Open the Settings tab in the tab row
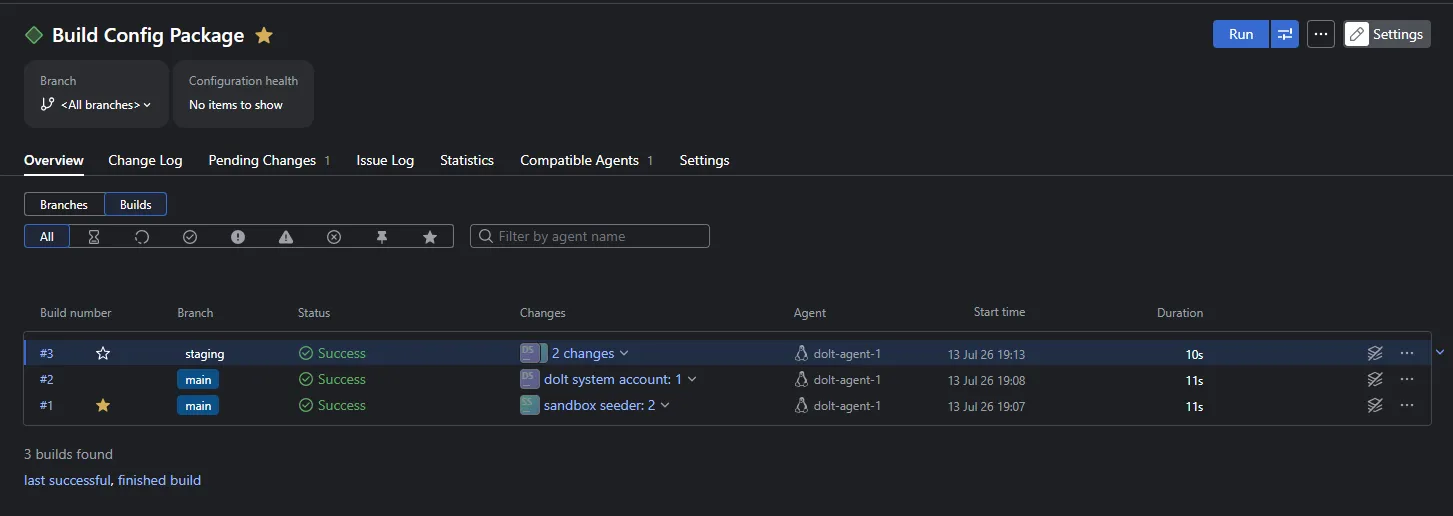1453x516 pixels. [704, 160]
